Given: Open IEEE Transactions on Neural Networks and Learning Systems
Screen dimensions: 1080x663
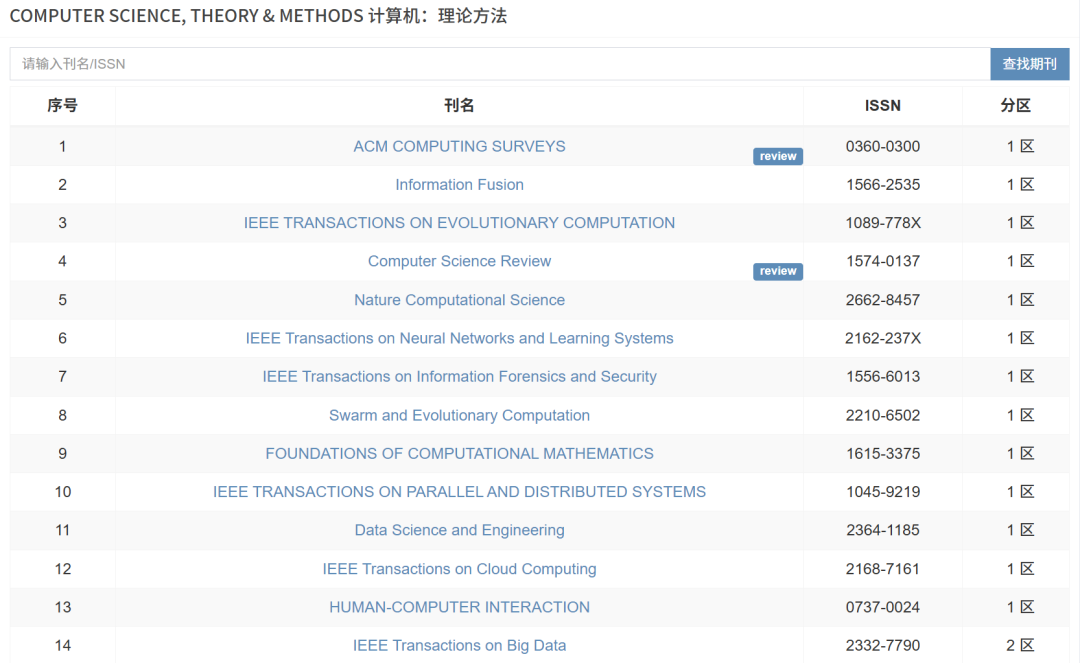Looking at the screenshot, I should [x=459, y=338].
